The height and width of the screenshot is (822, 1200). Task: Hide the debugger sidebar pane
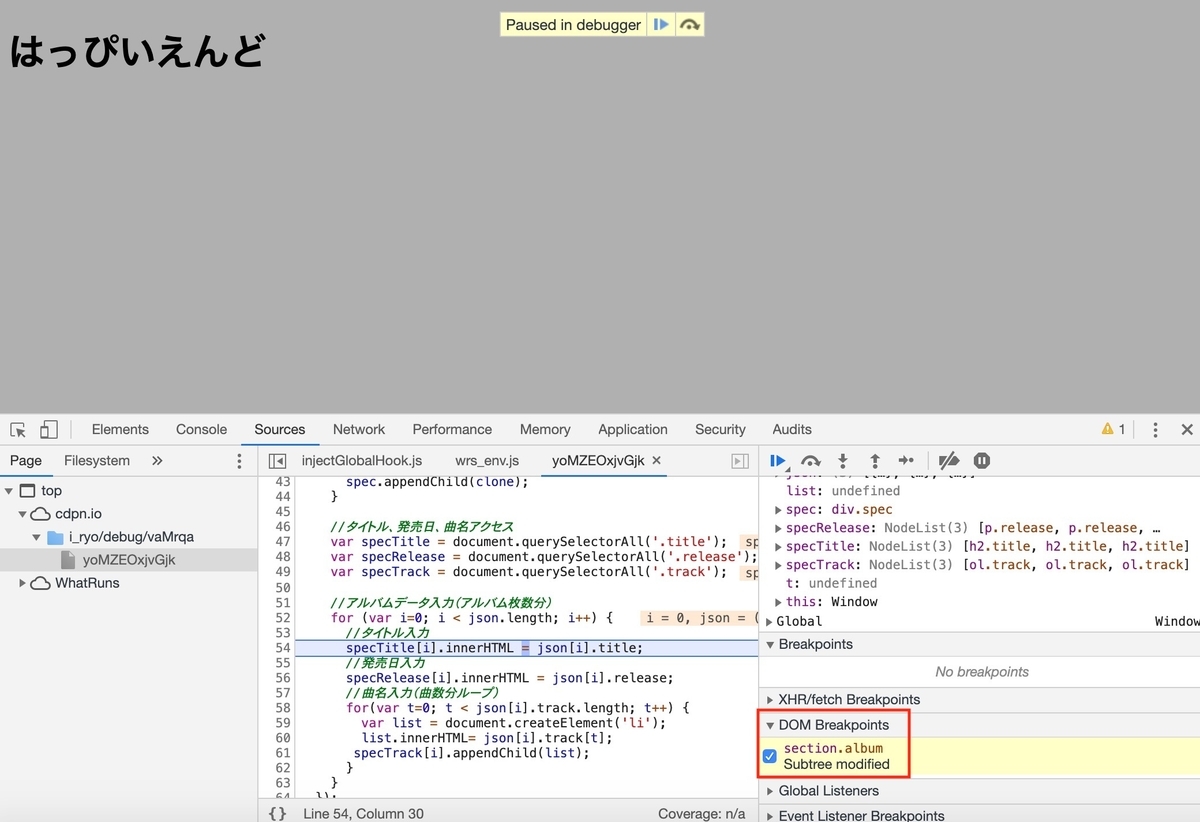740,461
